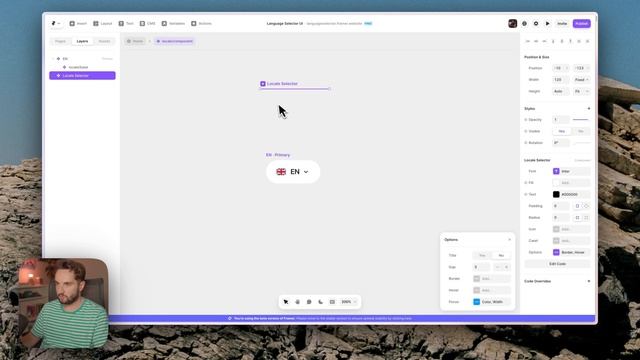Click the UK flag in EN selector
Image resolution: width=640 pixels, height=360 pixels.
(x=281, y=172)
